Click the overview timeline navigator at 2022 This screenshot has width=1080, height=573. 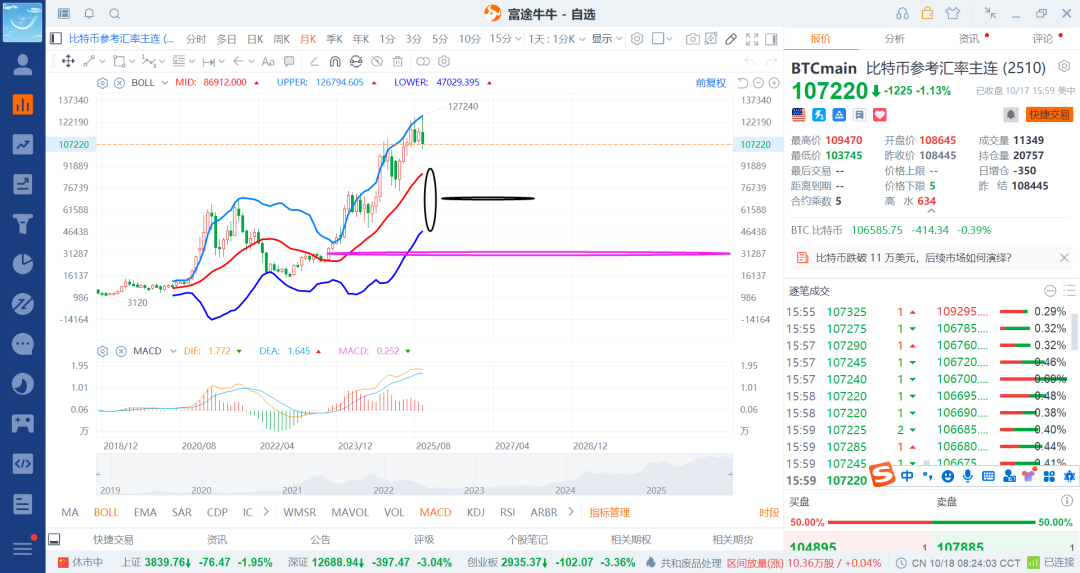point(384,490)
